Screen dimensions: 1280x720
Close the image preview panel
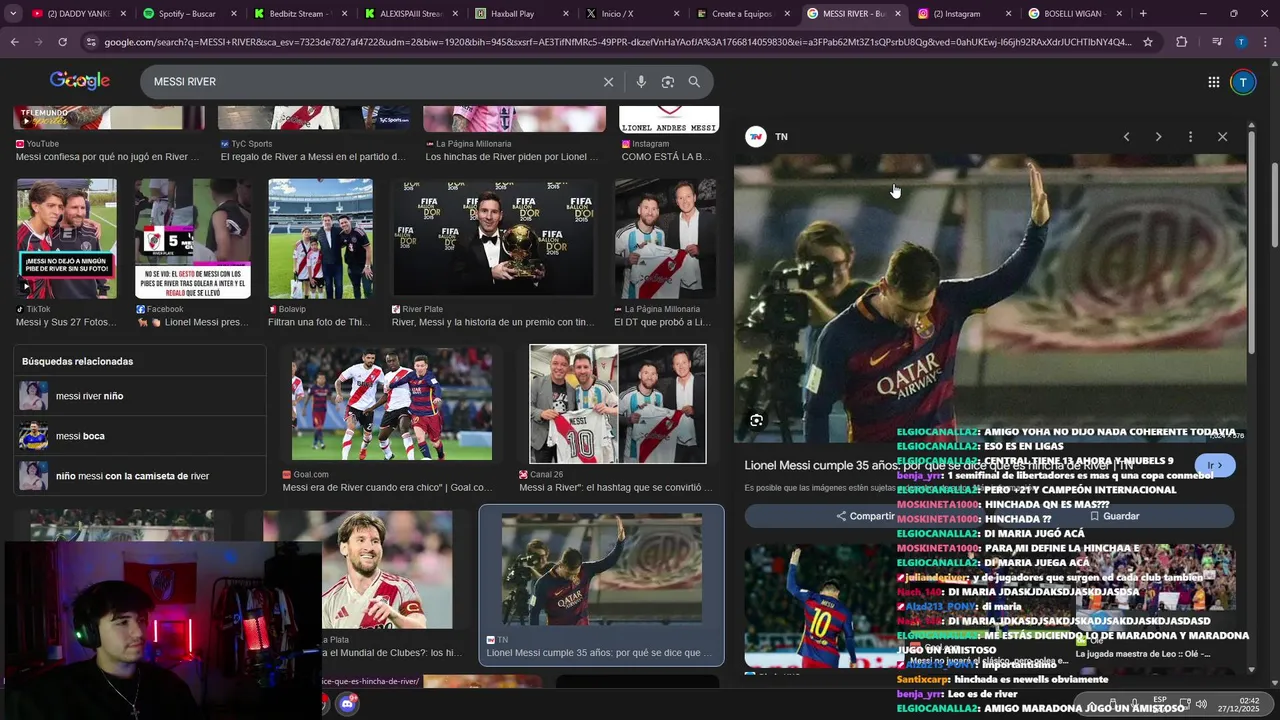[1222, 137]
